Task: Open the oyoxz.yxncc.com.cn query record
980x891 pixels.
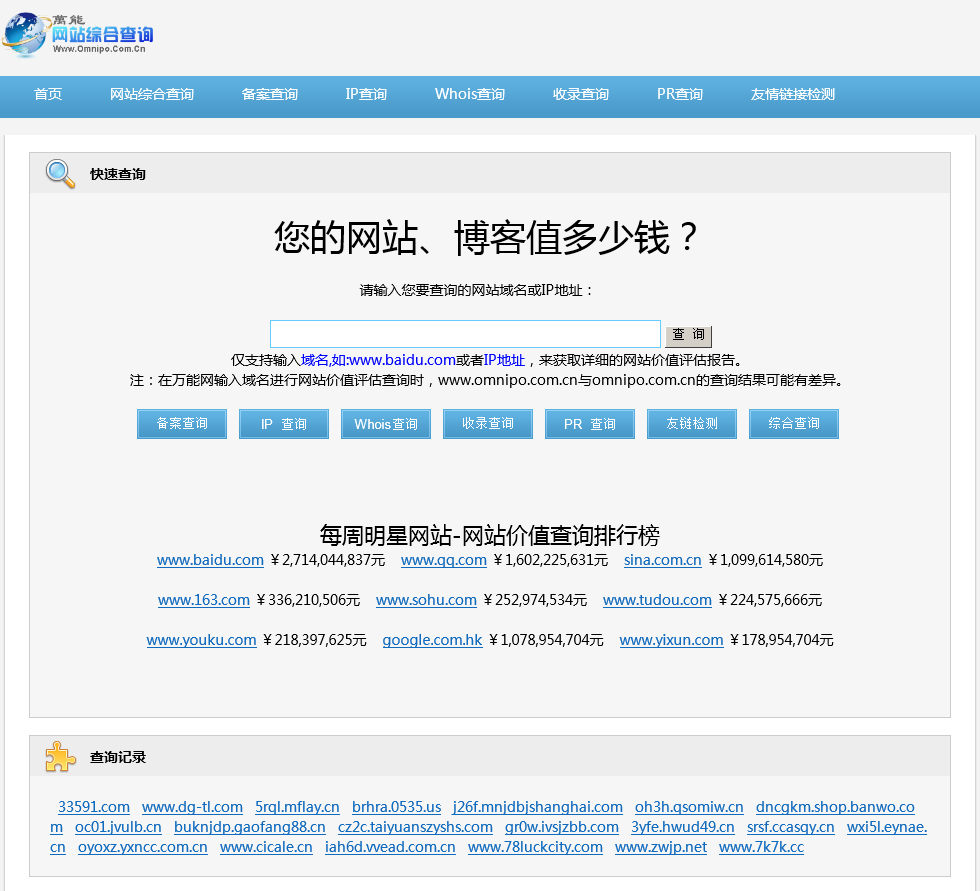Action: coord(142,847)
